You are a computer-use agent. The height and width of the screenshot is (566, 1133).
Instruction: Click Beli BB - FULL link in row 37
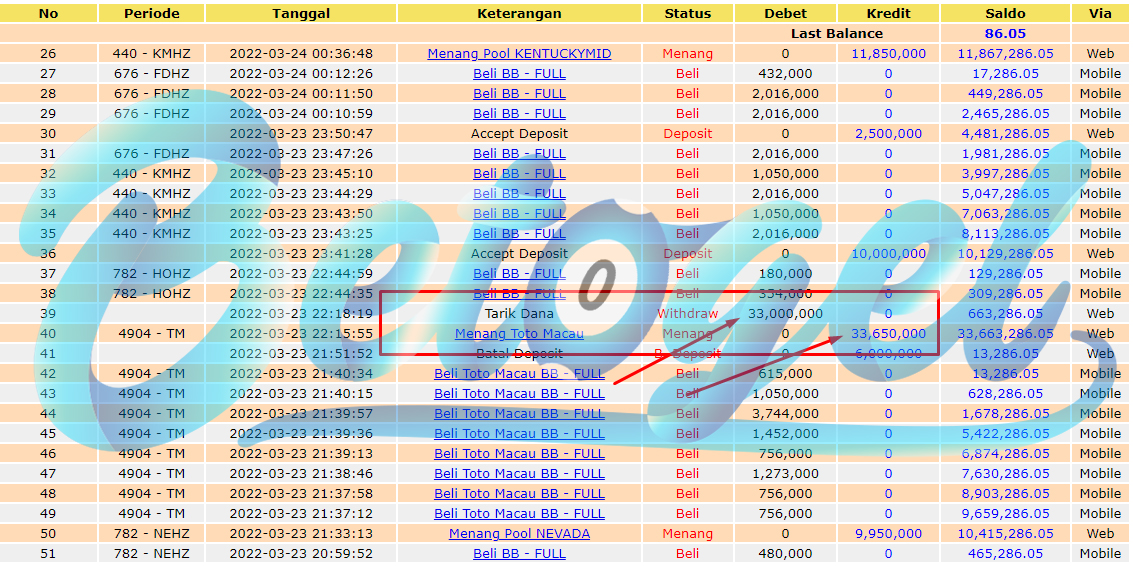tap(519, 273)
